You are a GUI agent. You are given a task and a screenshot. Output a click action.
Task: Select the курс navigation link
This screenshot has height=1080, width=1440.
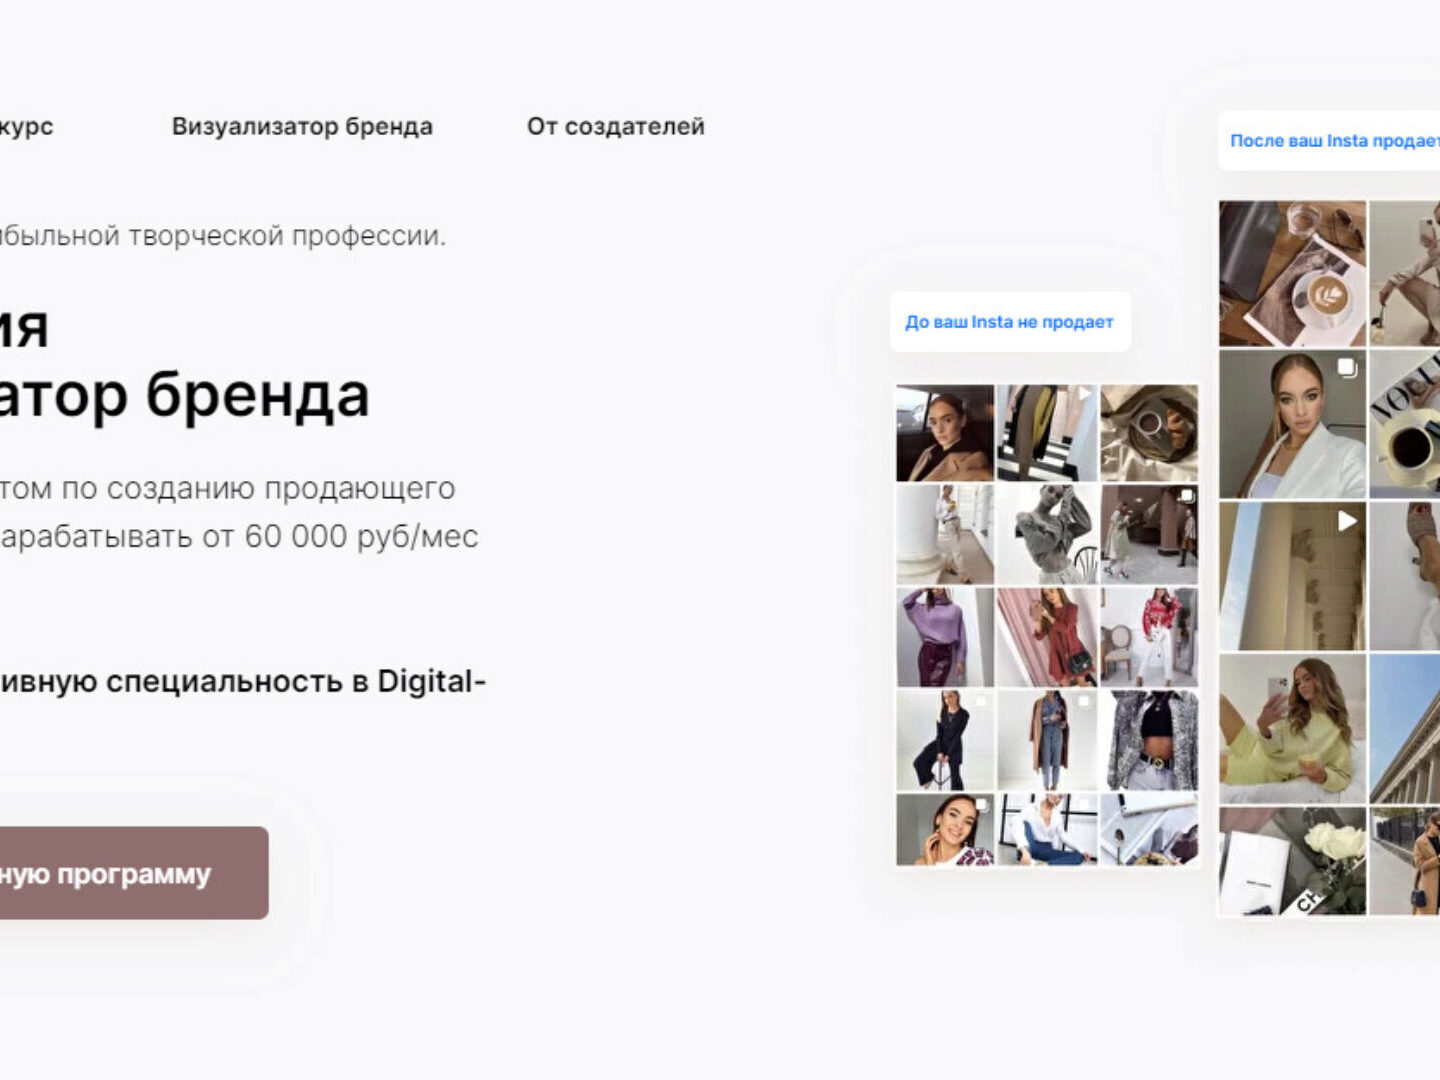tap(27, 127)
